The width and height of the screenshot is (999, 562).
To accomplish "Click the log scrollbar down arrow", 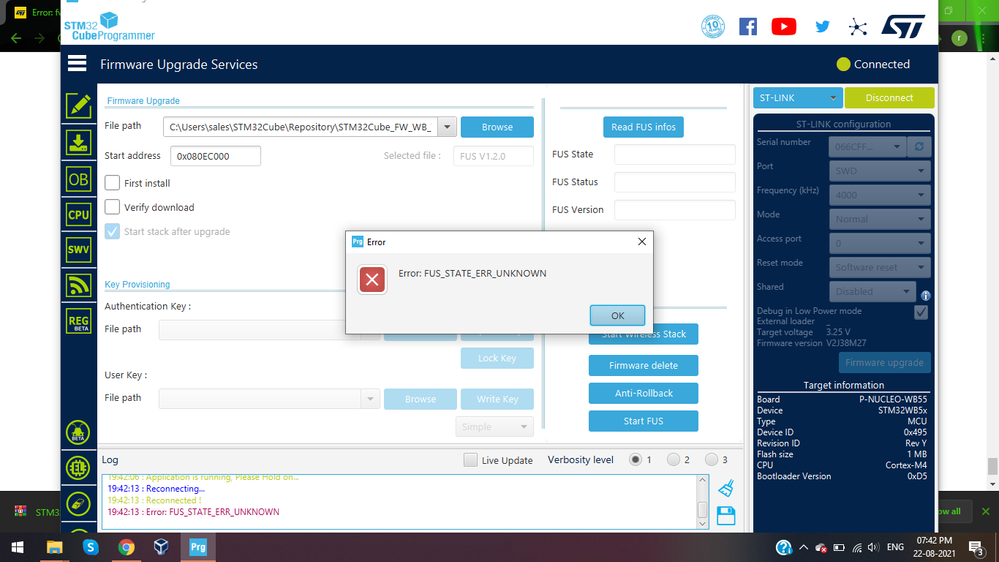I will pos(703,523).
